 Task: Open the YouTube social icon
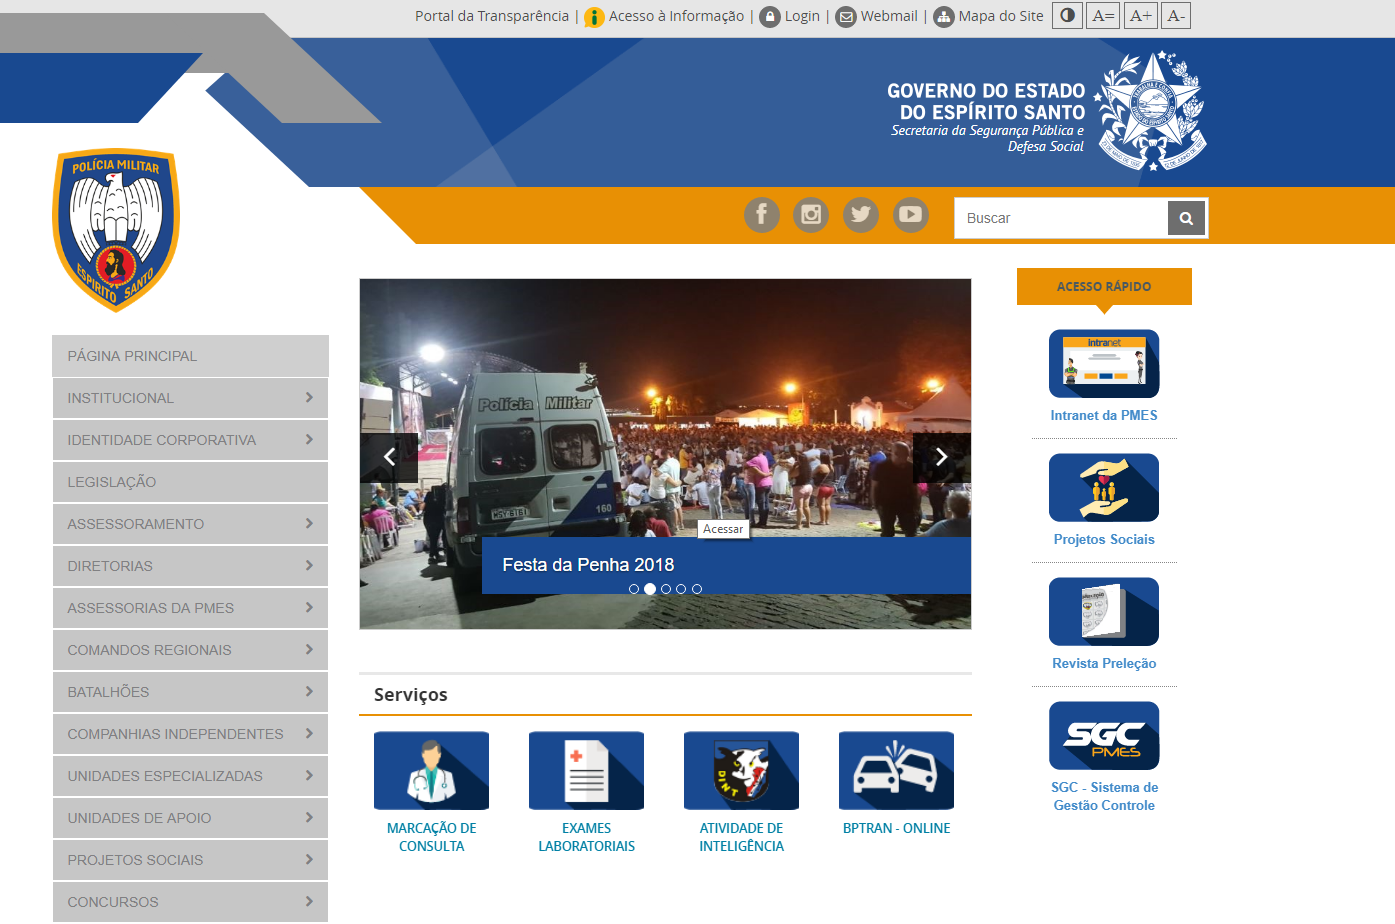click(x=910, y=215)
